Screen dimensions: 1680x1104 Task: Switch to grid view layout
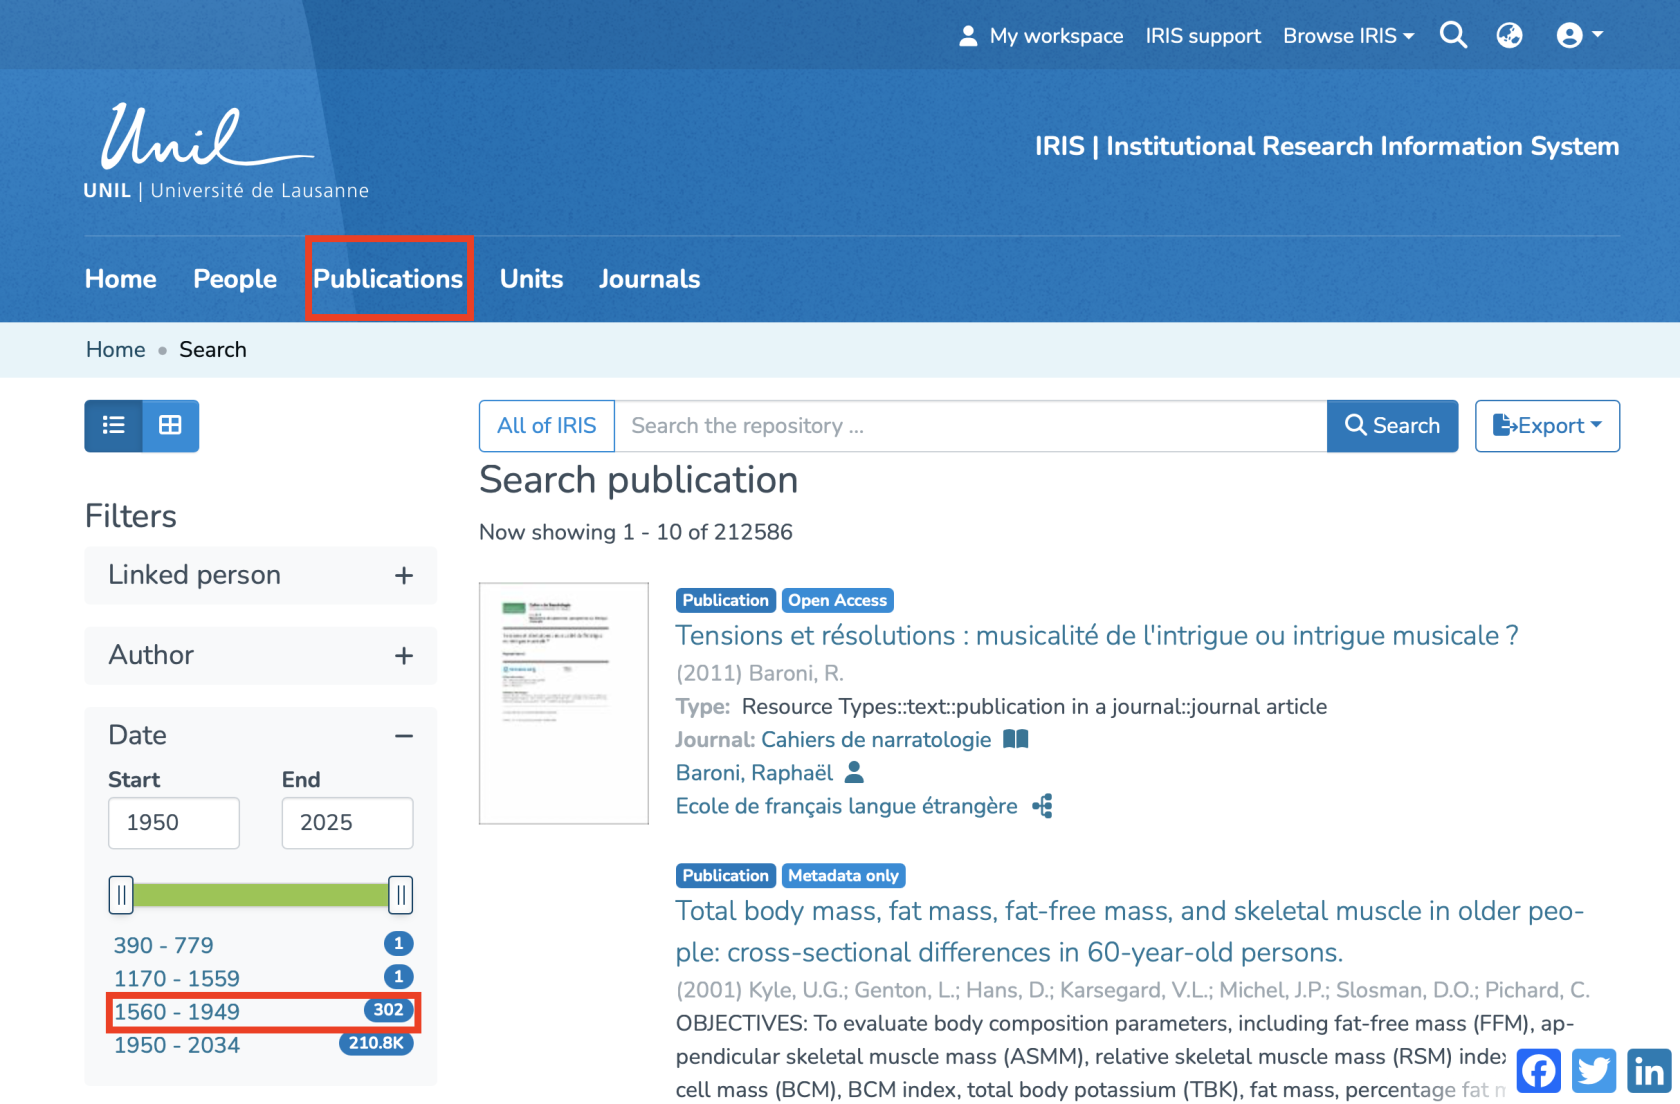[x=170, y=426]
